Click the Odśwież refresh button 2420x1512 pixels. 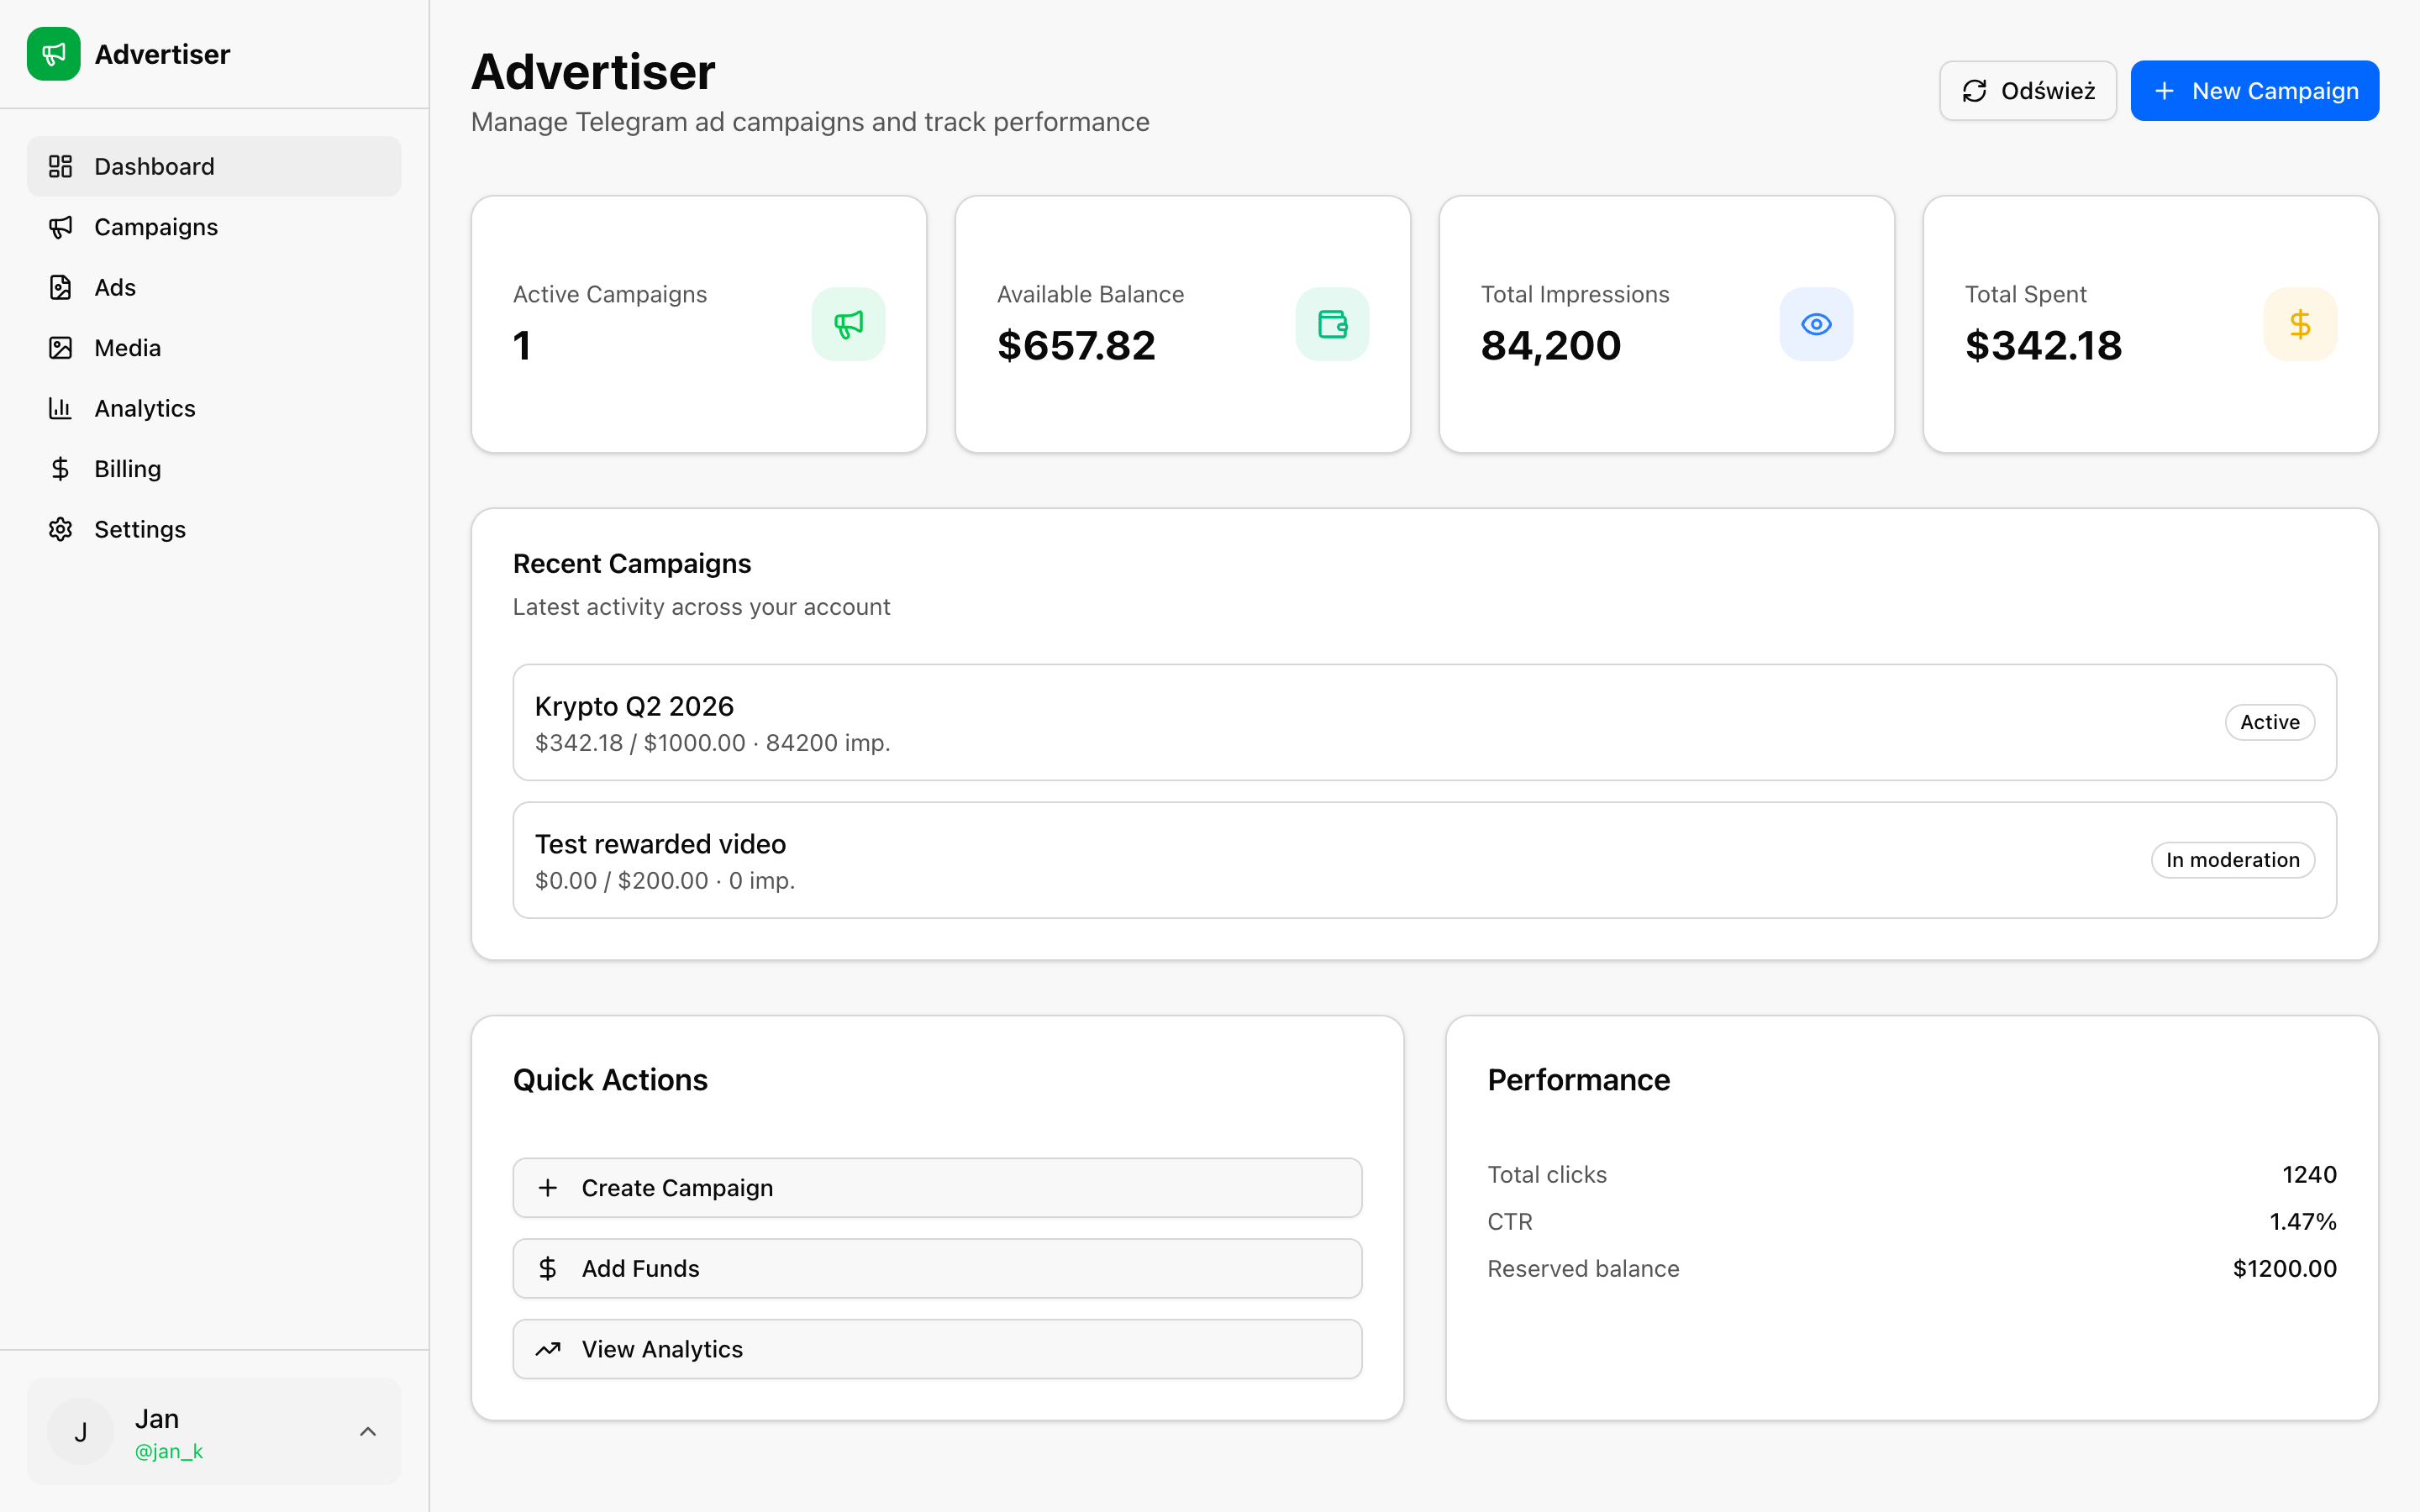(2028, 91)
